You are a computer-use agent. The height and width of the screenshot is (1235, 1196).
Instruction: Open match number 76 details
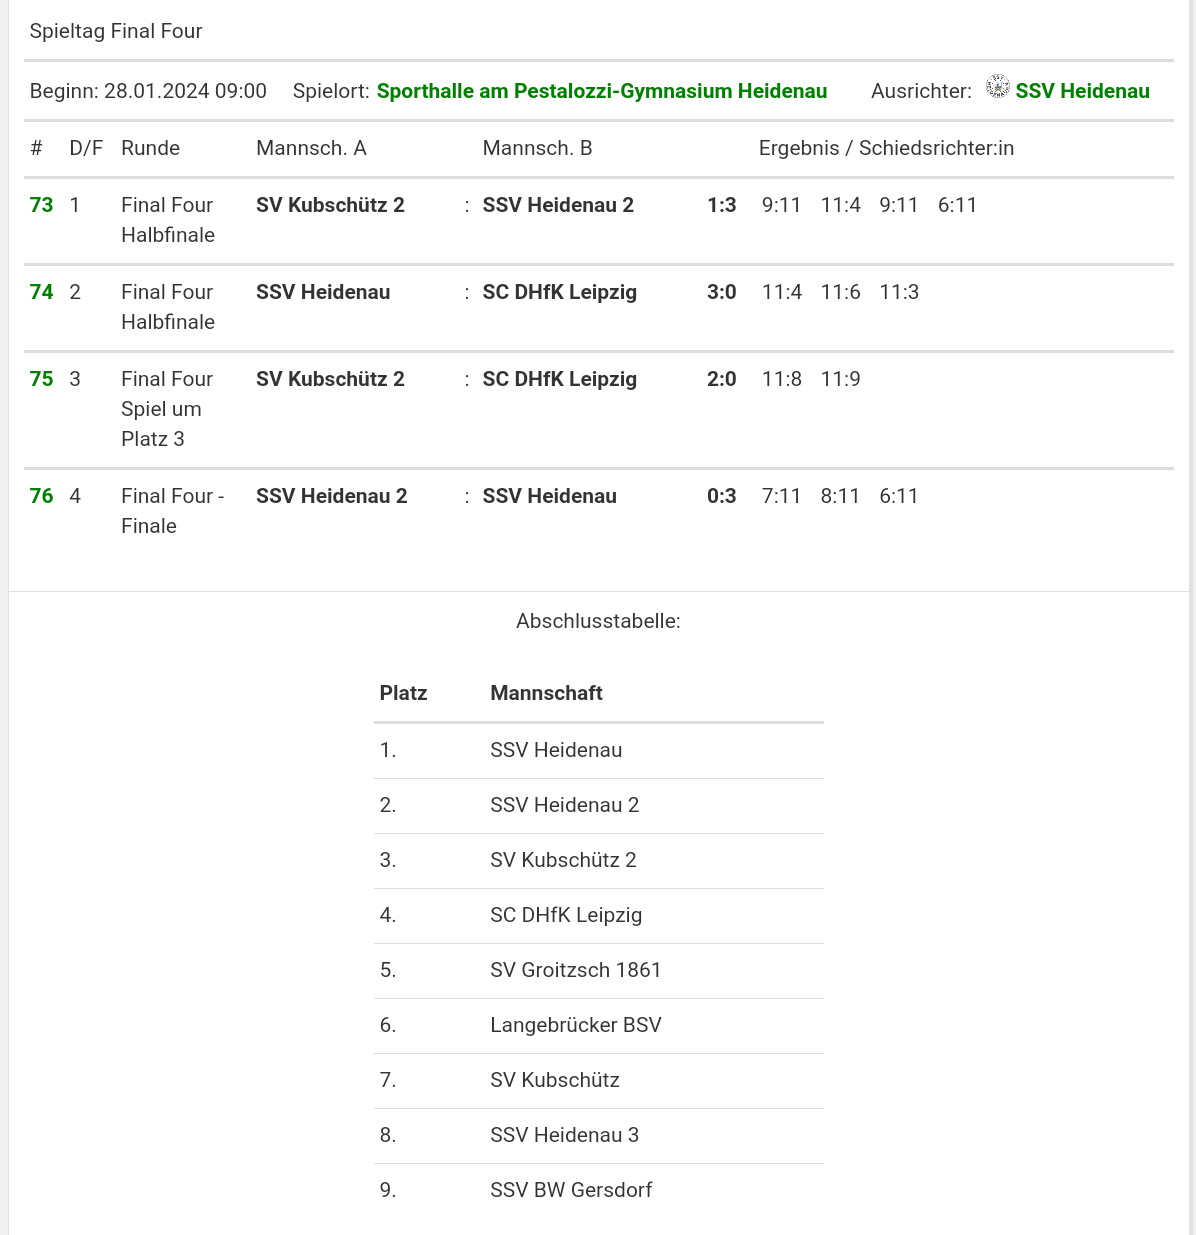pos(41,496)
